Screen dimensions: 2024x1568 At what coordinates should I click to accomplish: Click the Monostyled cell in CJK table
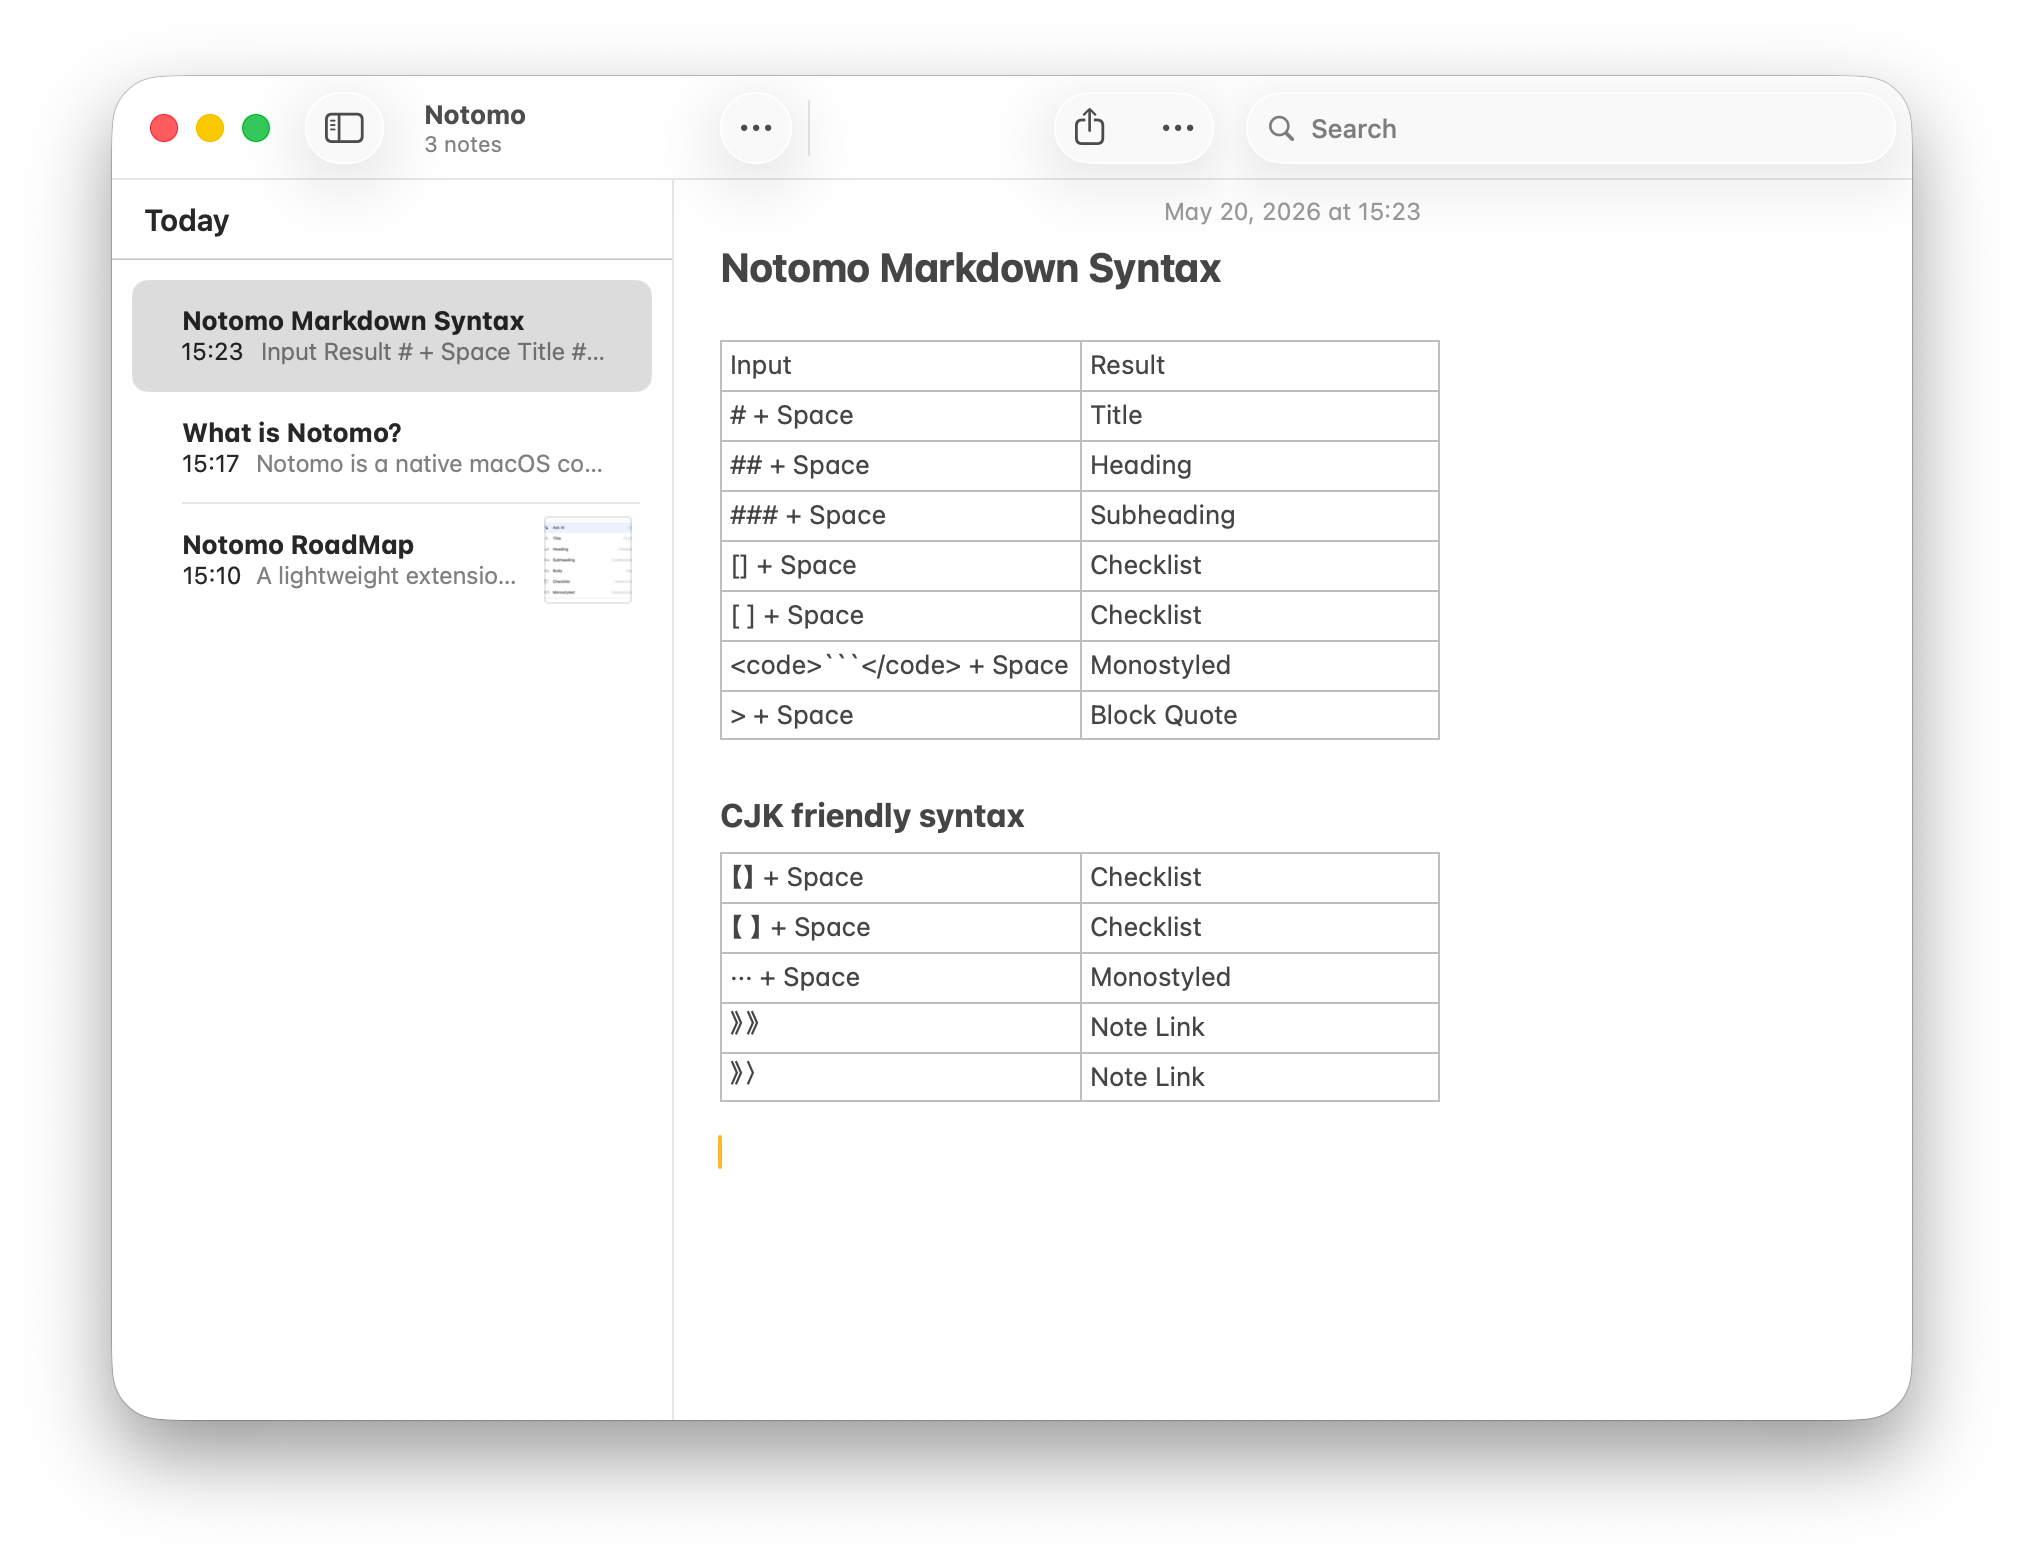pos(1260,978)
